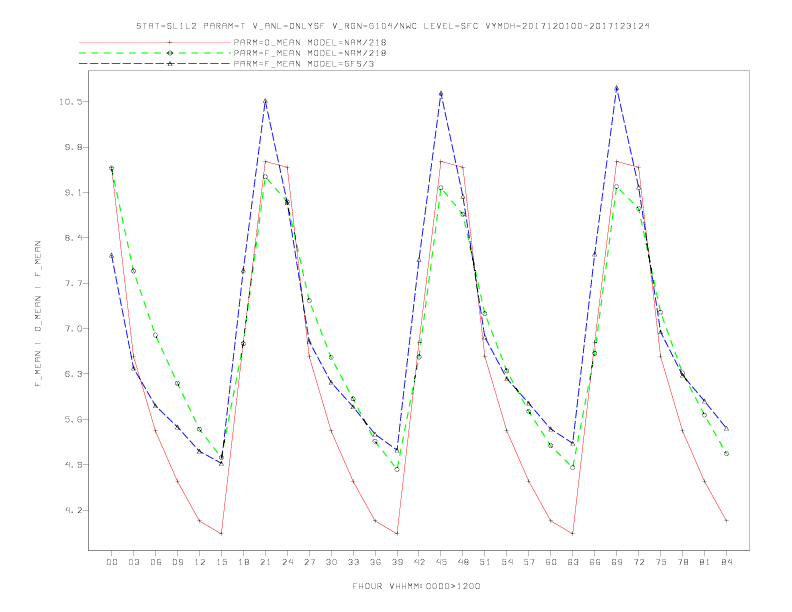
Task: Click x-axis tick label 75
Action: pyautogui.click(x=661, y=562)
